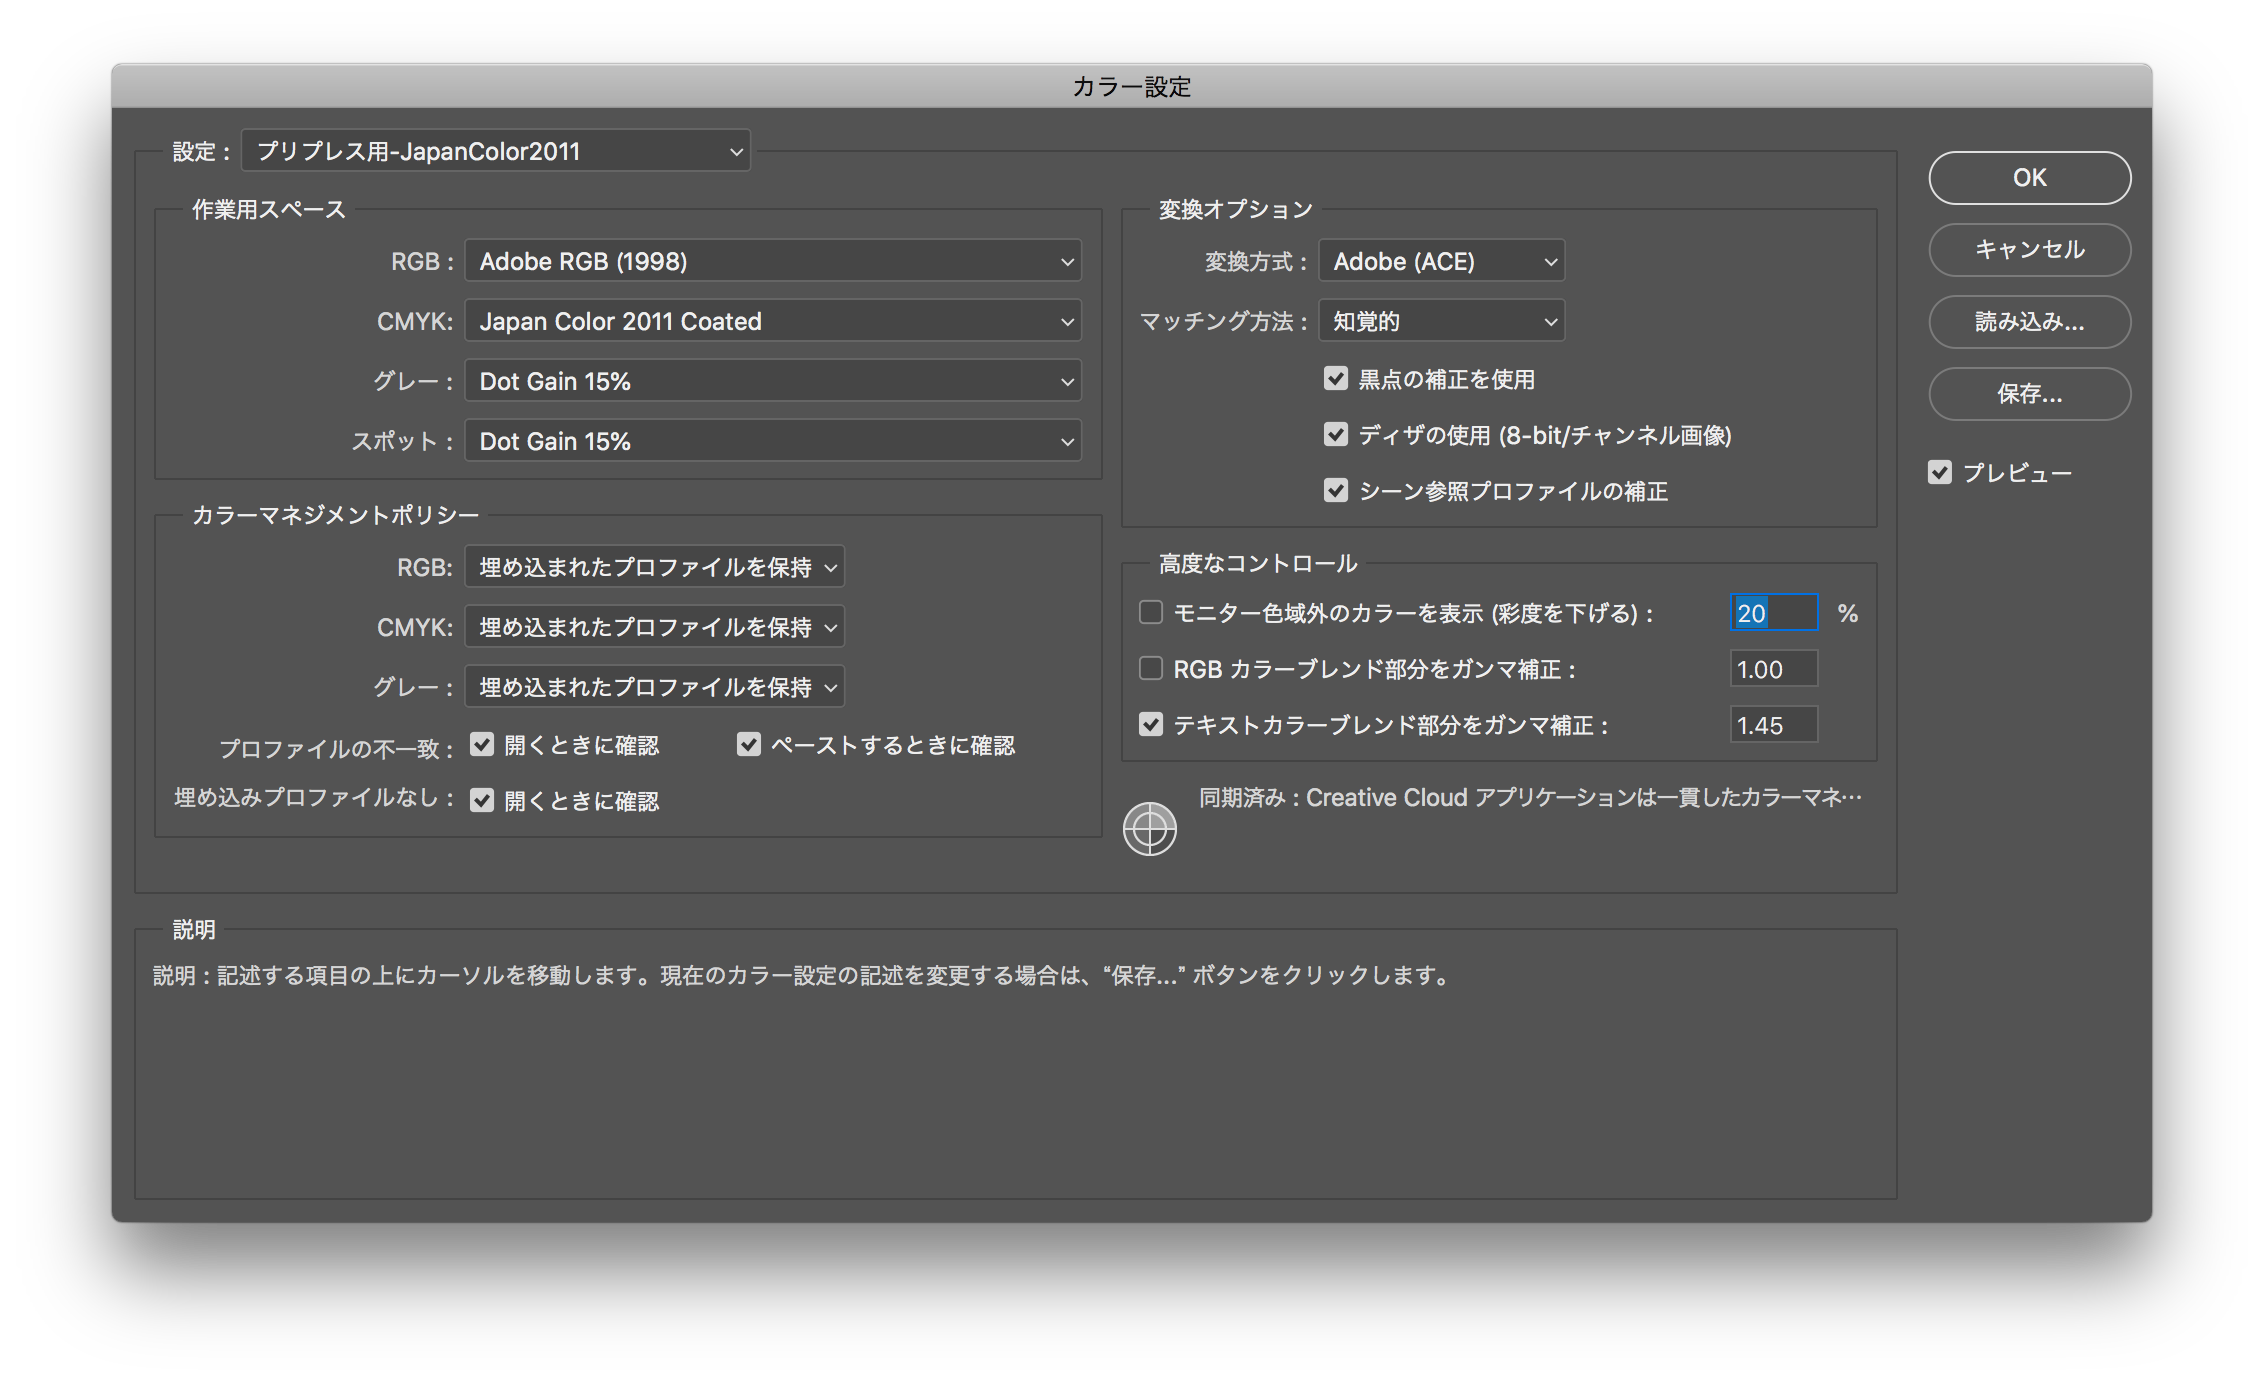2264x1382 pixels.
Task: Click the 高度なコントロール section heading
Action: click(1258, 563)
